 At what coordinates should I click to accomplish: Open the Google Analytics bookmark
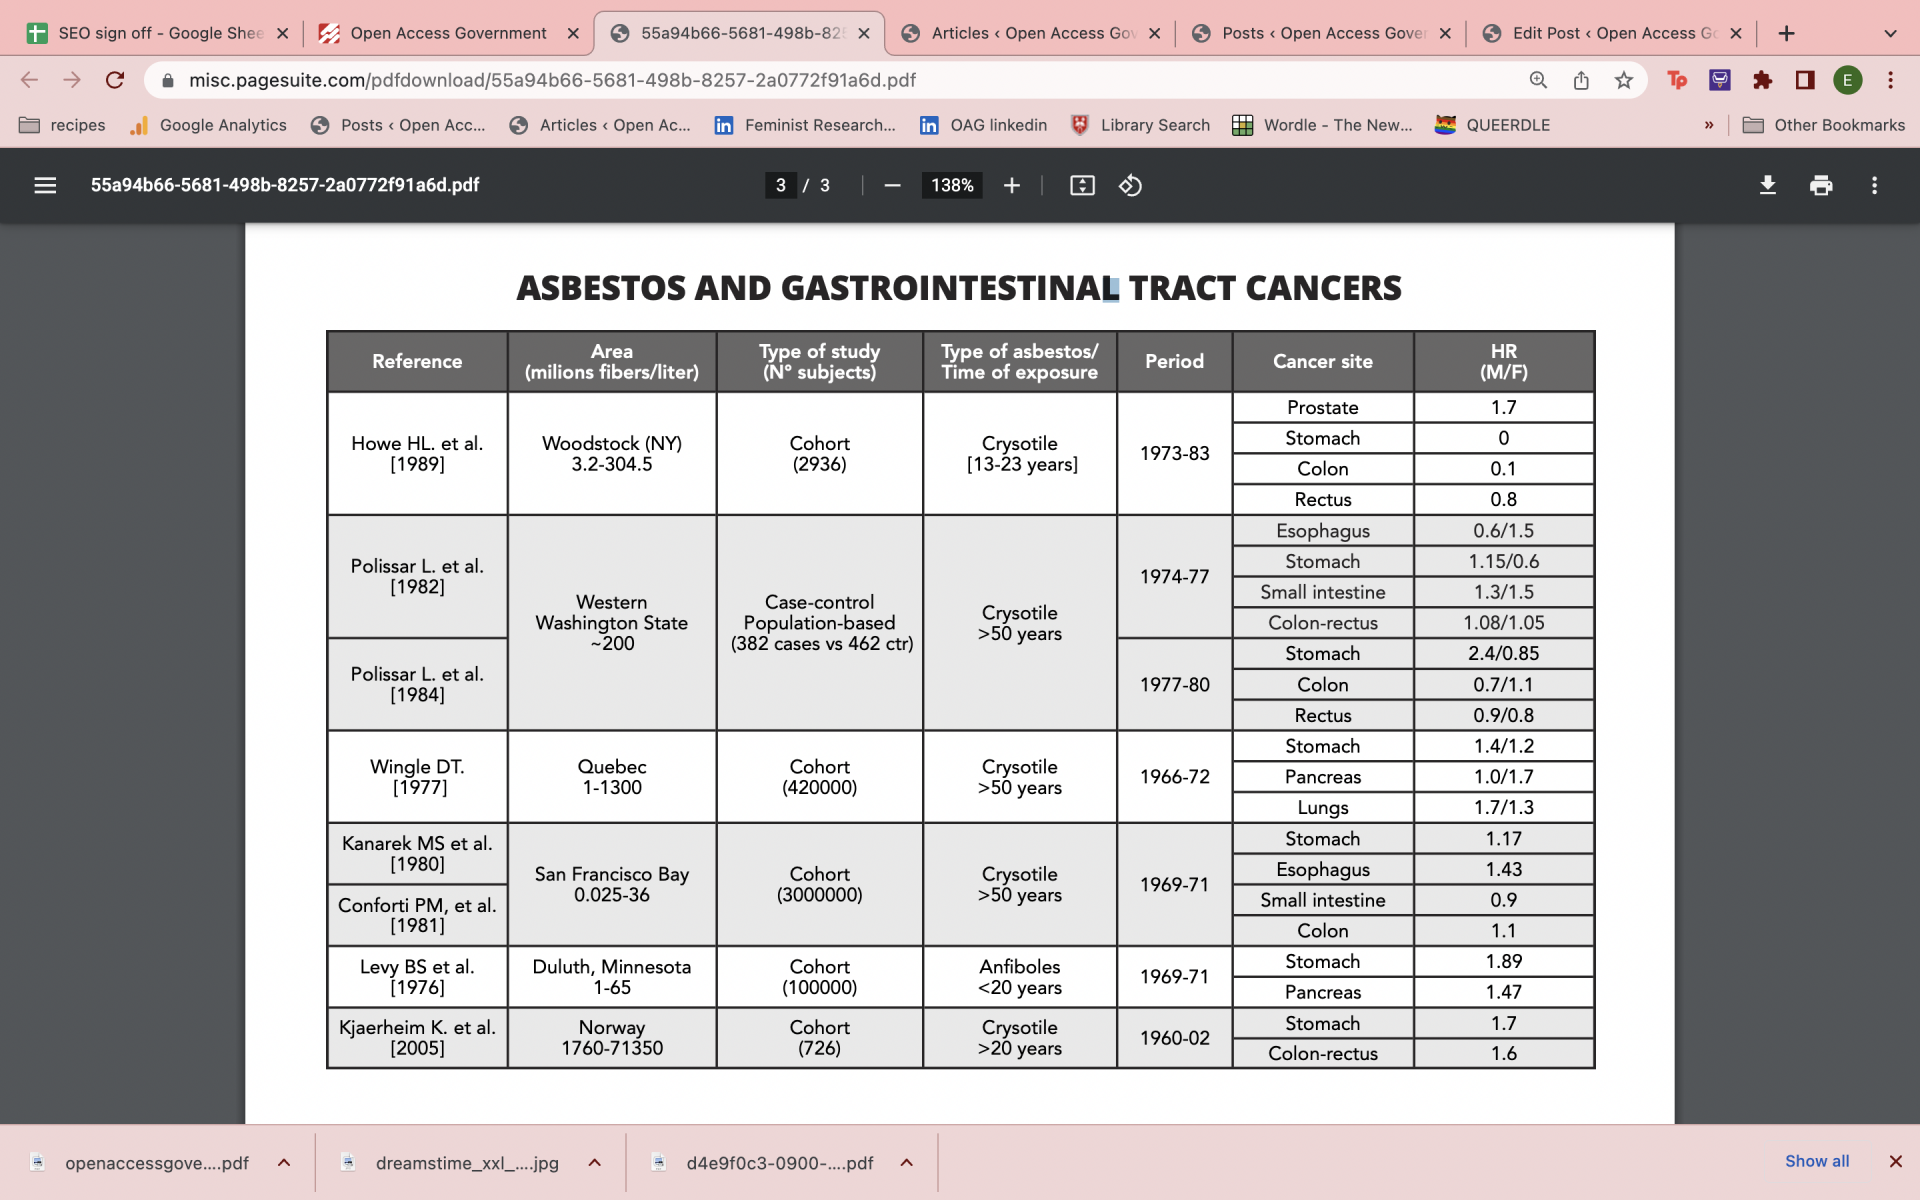click(208, 125)
